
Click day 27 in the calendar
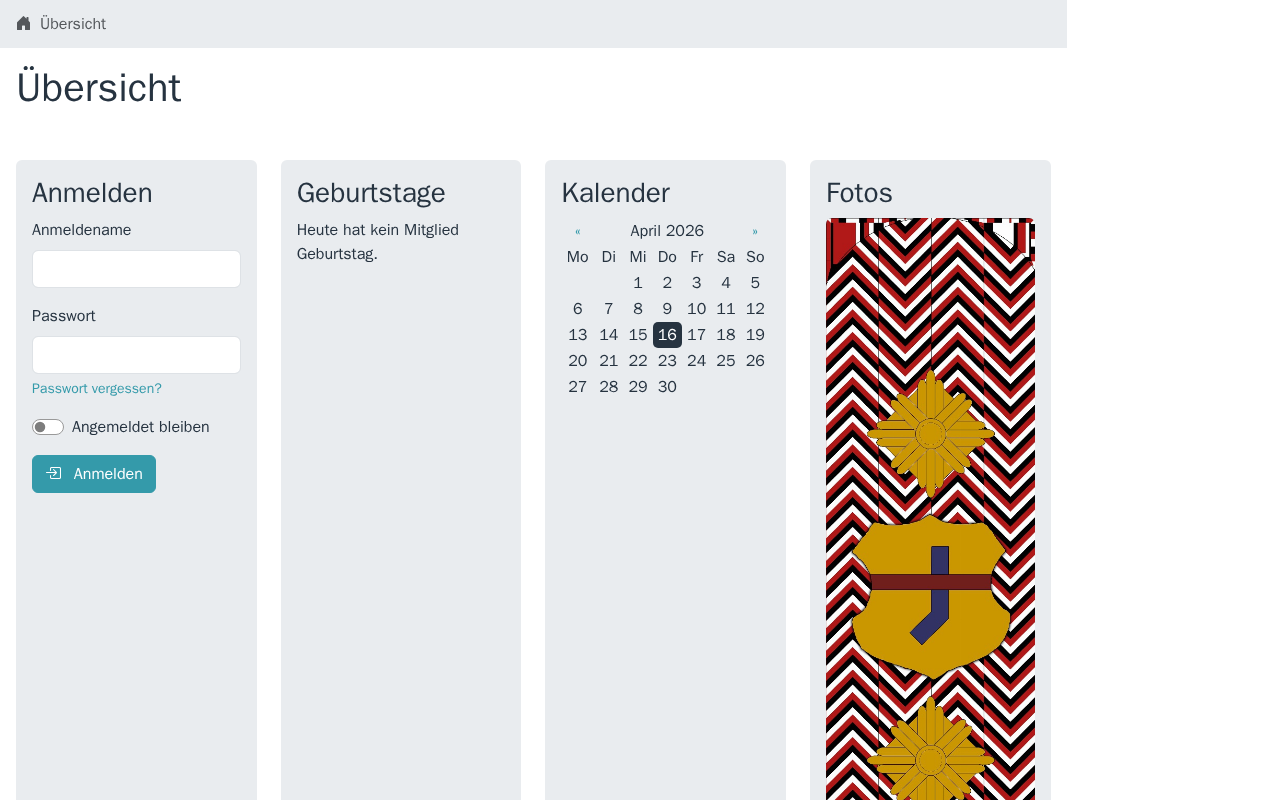(x=578, y=387)
